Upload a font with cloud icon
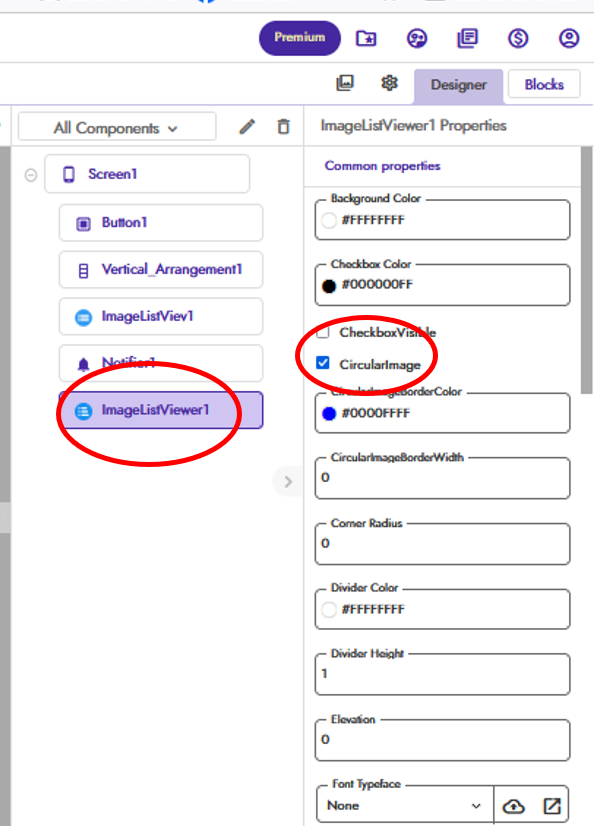Screen dimensions: 594x826 pyautogui.click(x=513, y=806)
